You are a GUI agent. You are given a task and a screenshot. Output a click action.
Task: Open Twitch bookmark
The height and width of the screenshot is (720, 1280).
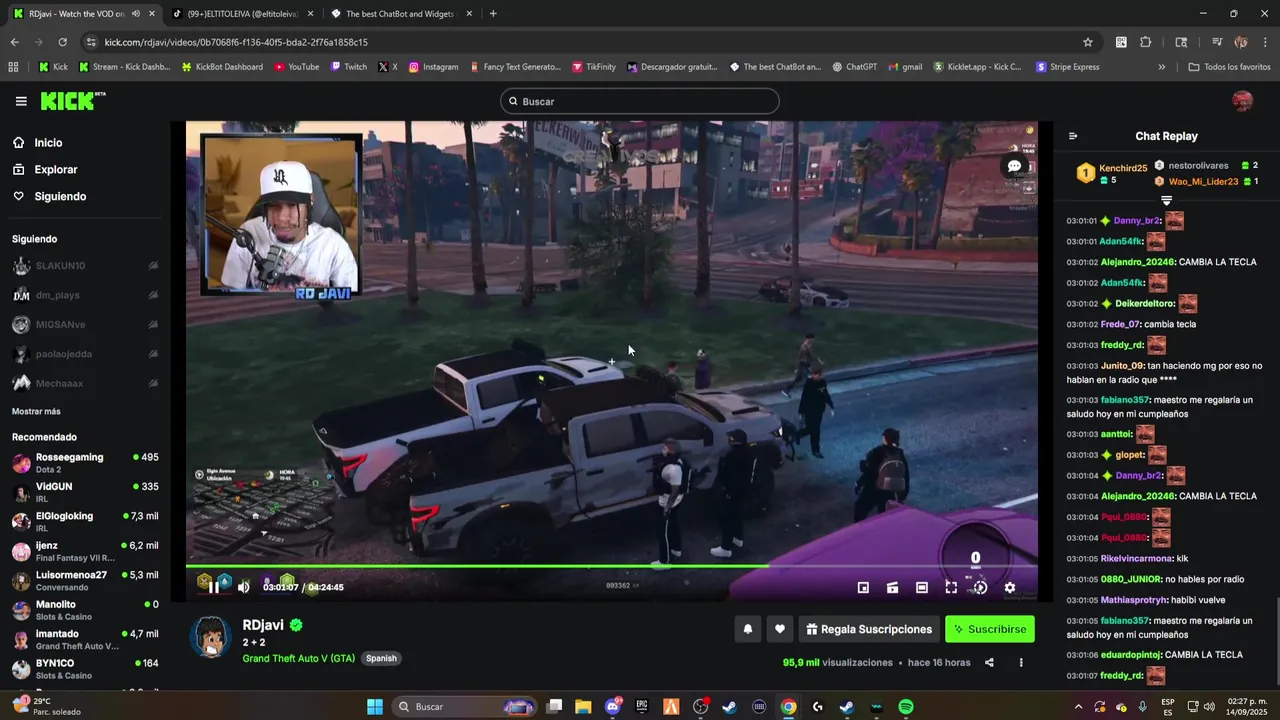click(x=348, y=67)
